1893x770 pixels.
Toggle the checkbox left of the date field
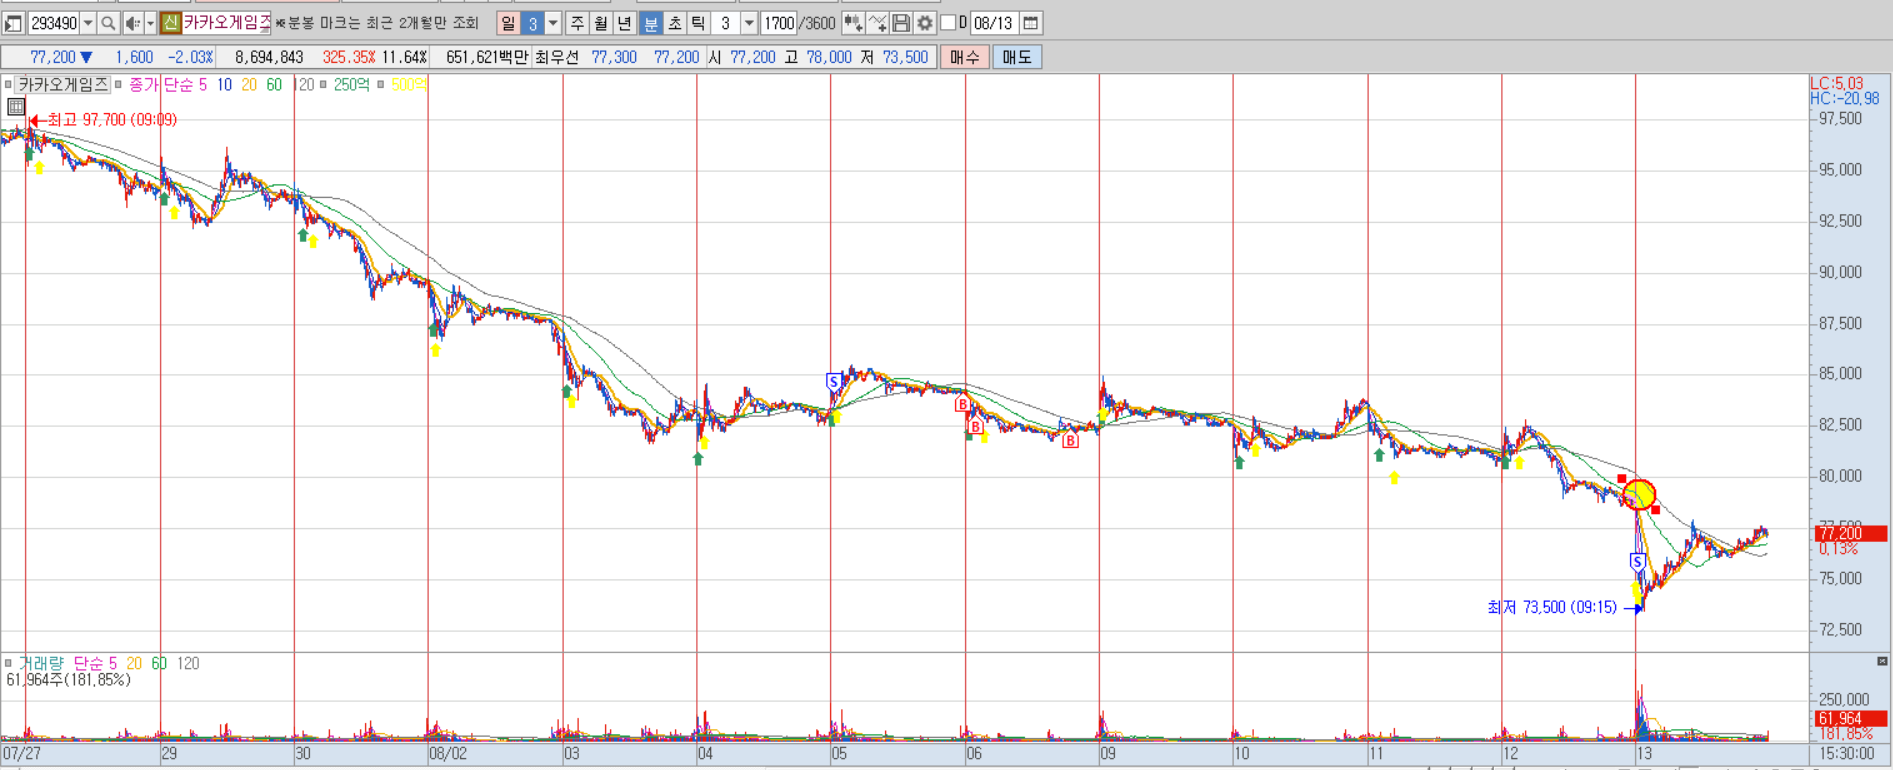pyautogui.click(x=948, y=23)
